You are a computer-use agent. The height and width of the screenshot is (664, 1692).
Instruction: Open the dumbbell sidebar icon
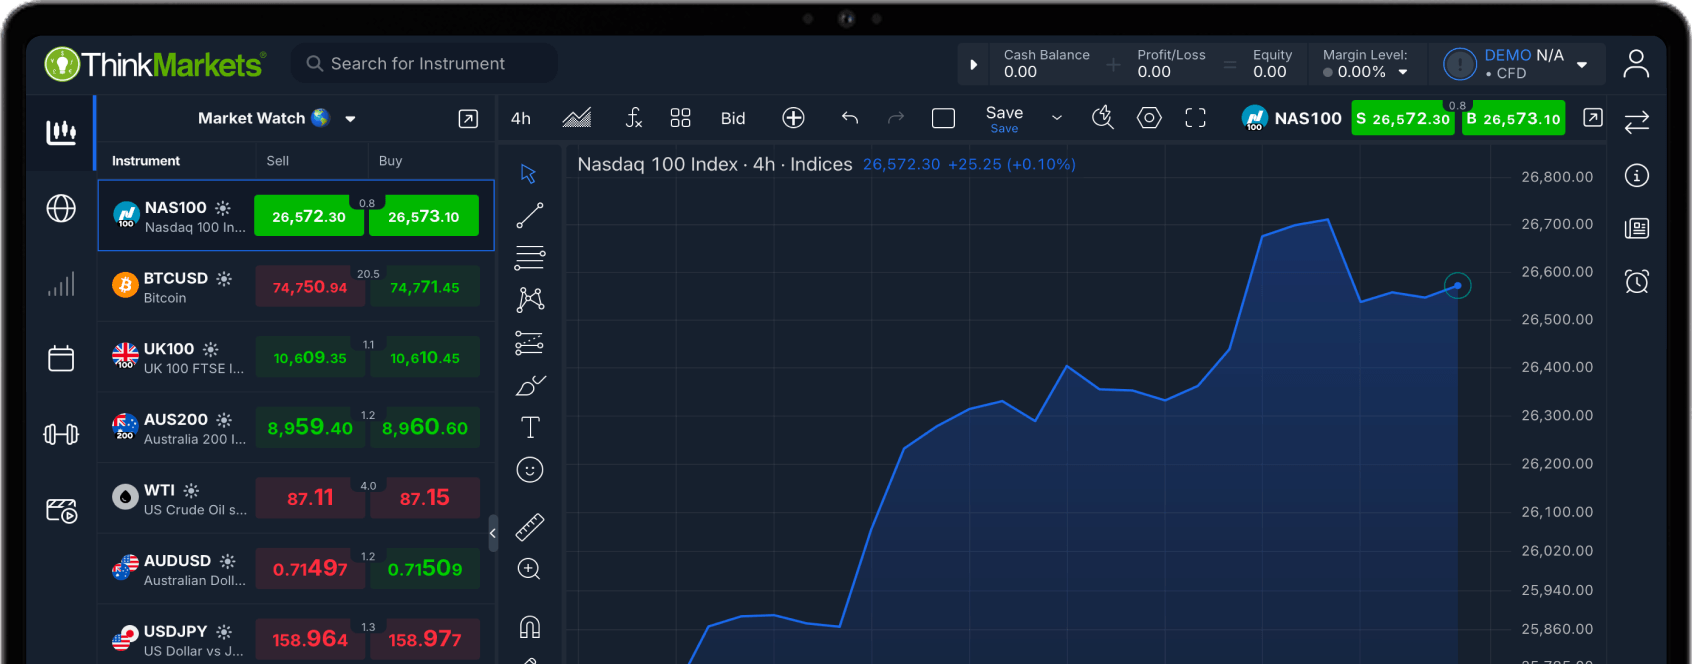click(61, 434)
